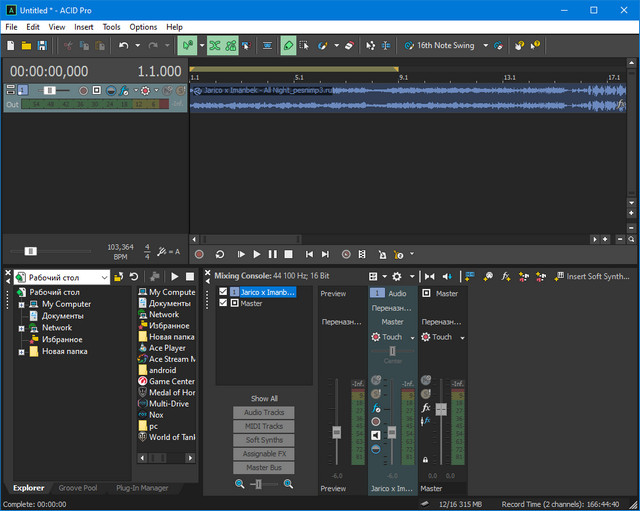Click the Master Bus button

click(x=265, y=468)
